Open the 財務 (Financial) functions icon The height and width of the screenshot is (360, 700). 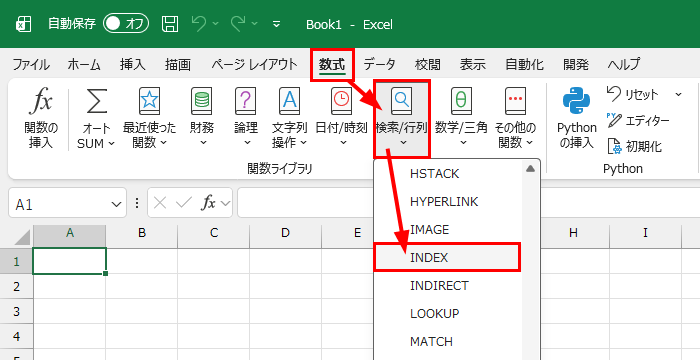(x=201, y=101)
